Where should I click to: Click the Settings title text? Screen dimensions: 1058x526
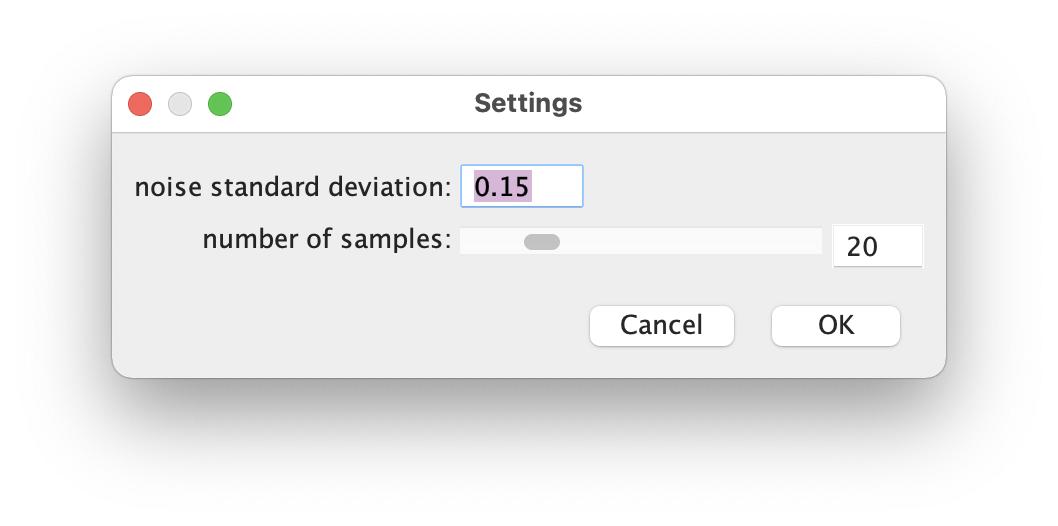pyautogui.click(x=528, y=104)
